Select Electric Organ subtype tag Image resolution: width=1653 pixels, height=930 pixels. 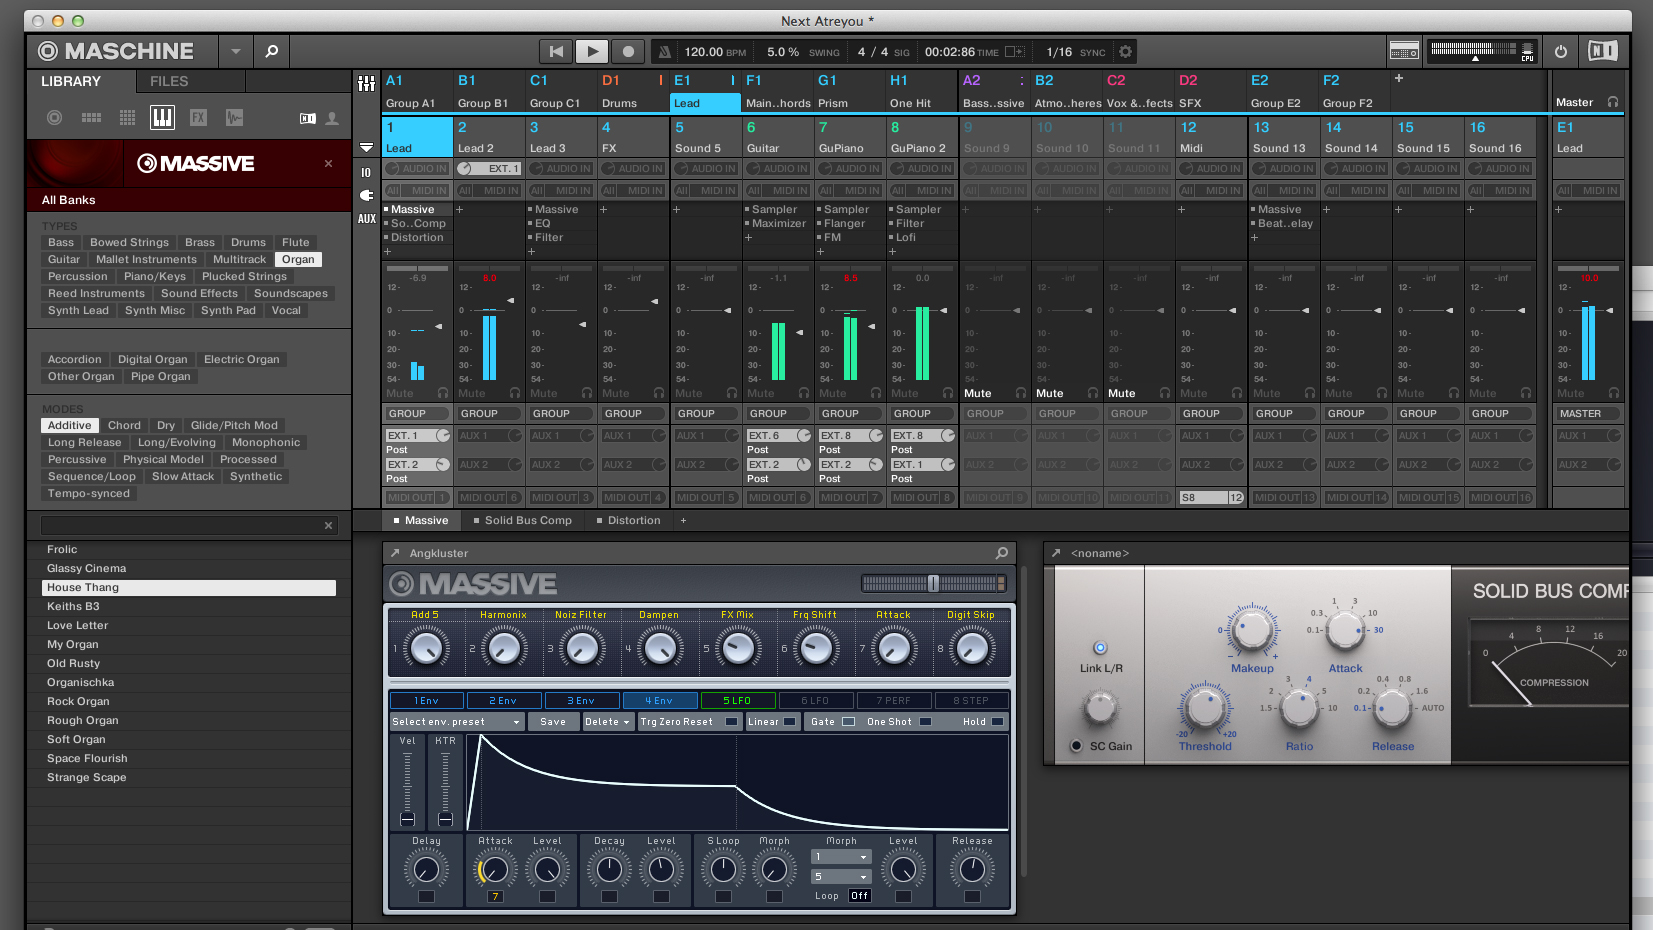point(242,359)
